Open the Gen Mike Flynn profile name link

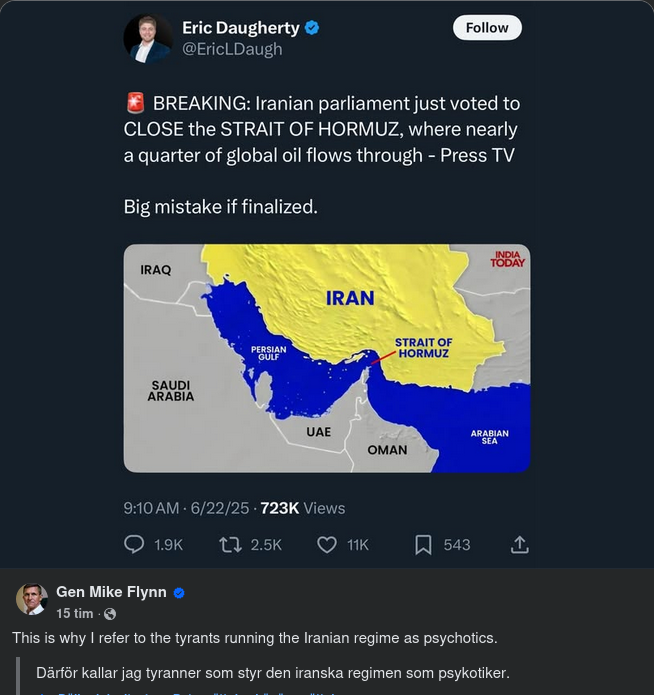[111, 592]
